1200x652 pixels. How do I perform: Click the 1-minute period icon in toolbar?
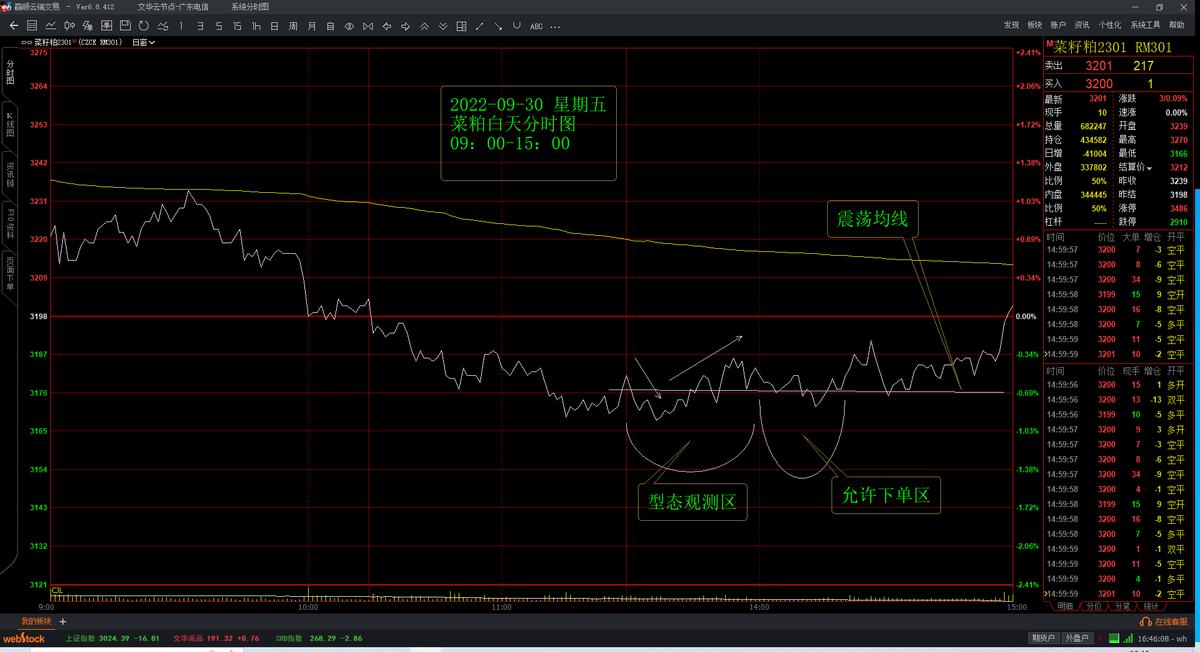[x=182, y=26]
